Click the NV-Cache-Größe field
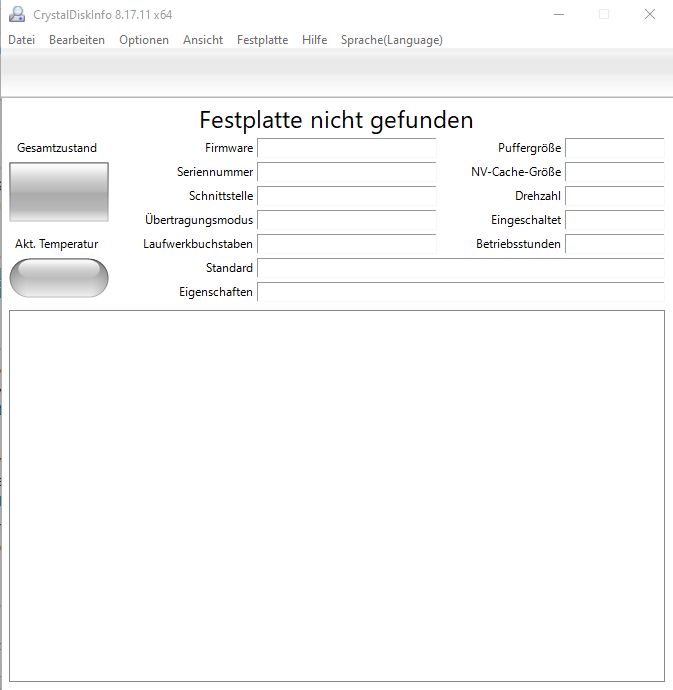The height and width of the screenshot is (690, 673). coord(615,172)
